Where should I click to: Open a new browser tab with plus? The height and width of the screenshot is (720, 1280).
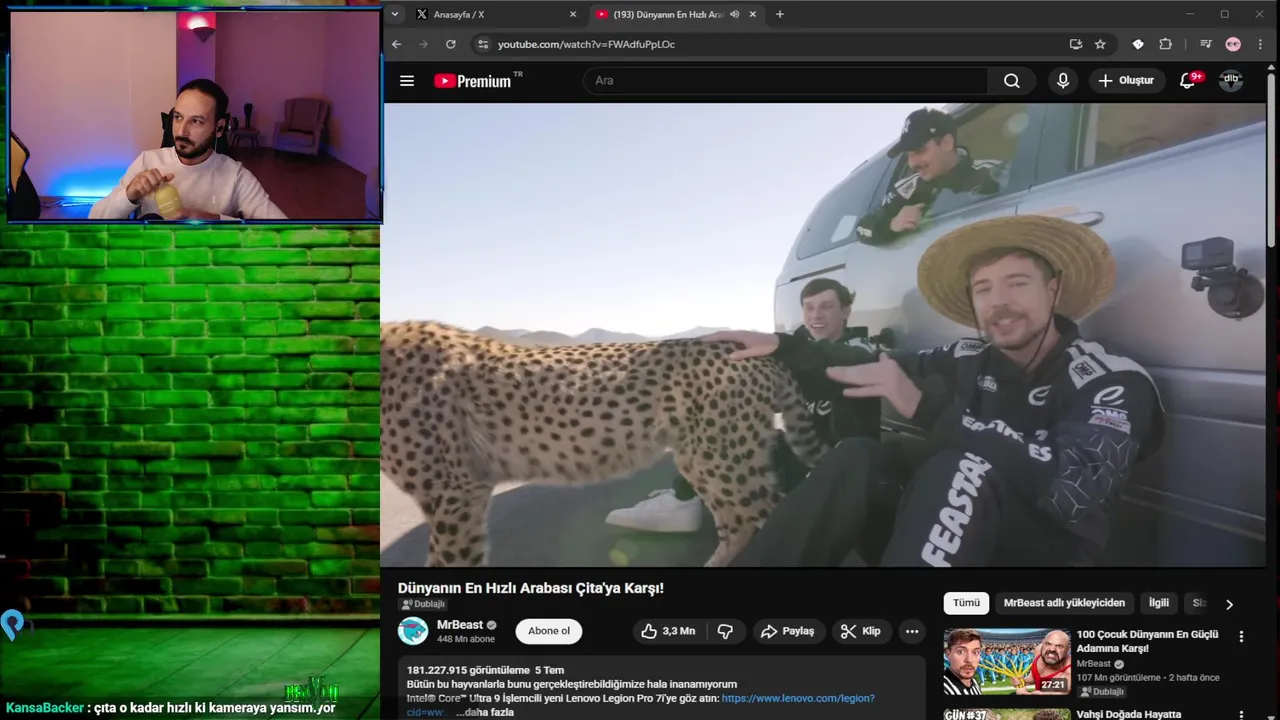780,14
